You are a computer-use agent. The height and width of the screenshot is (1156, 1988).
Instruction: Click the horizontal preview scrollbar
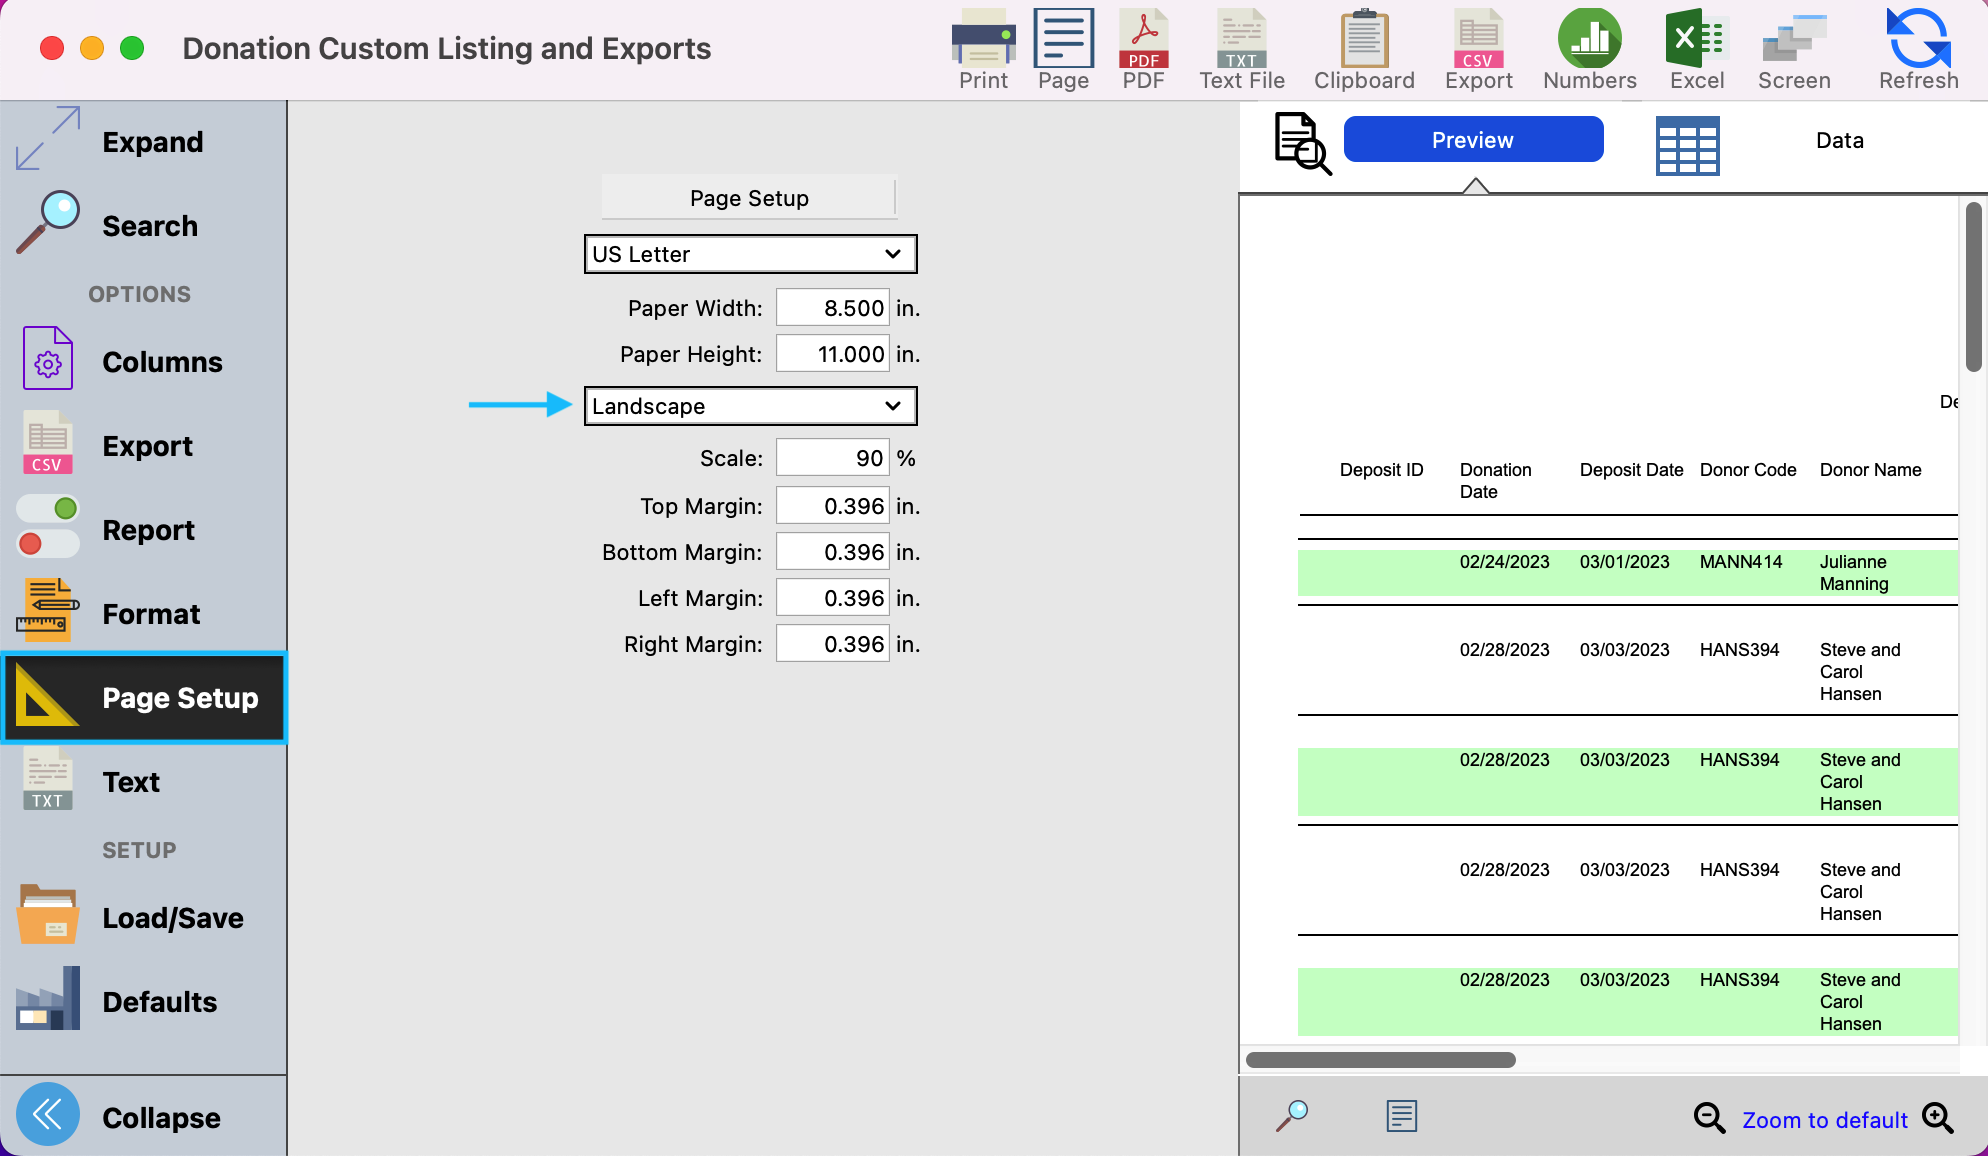[1380, 1060]
